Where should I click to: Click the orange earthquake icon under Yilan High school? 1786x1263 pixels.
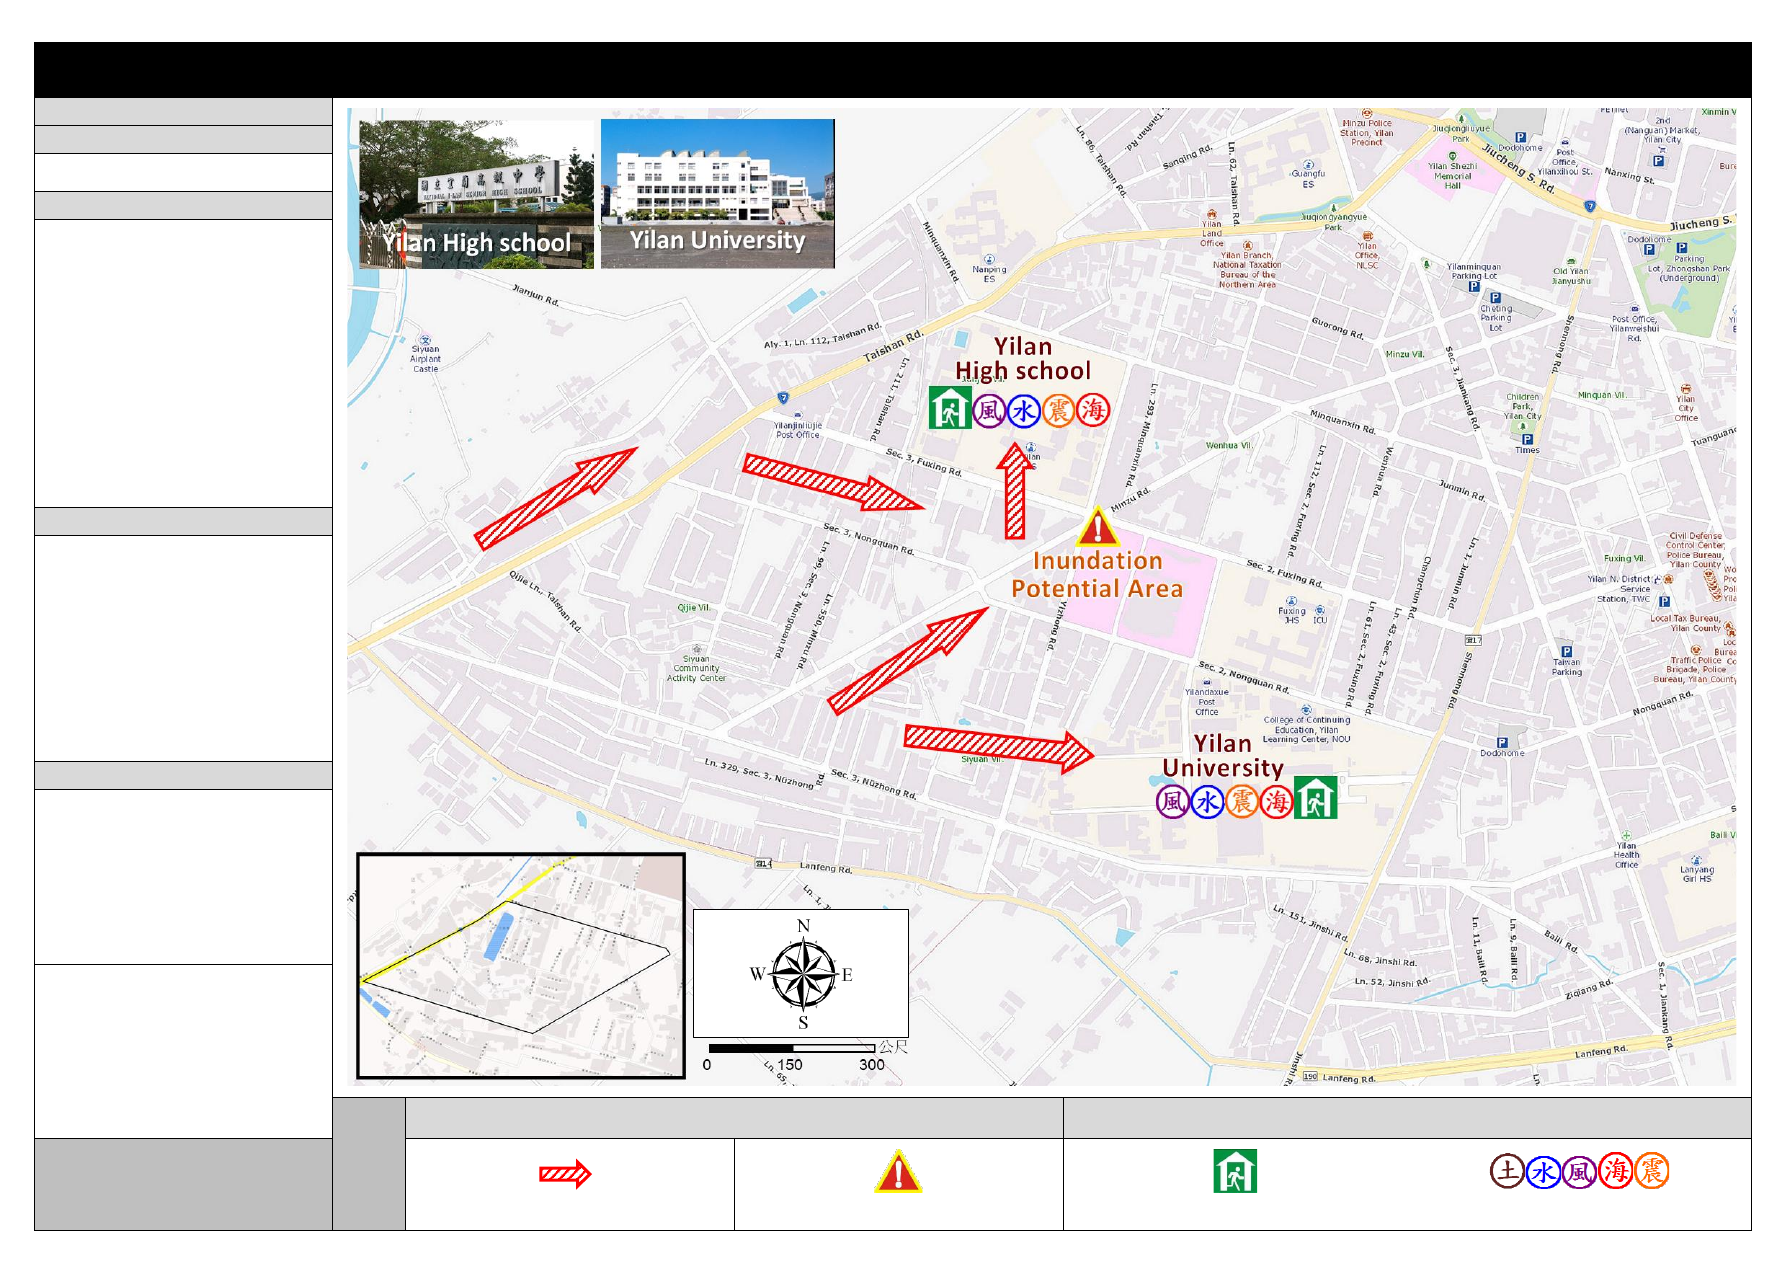click(1058, 410)
